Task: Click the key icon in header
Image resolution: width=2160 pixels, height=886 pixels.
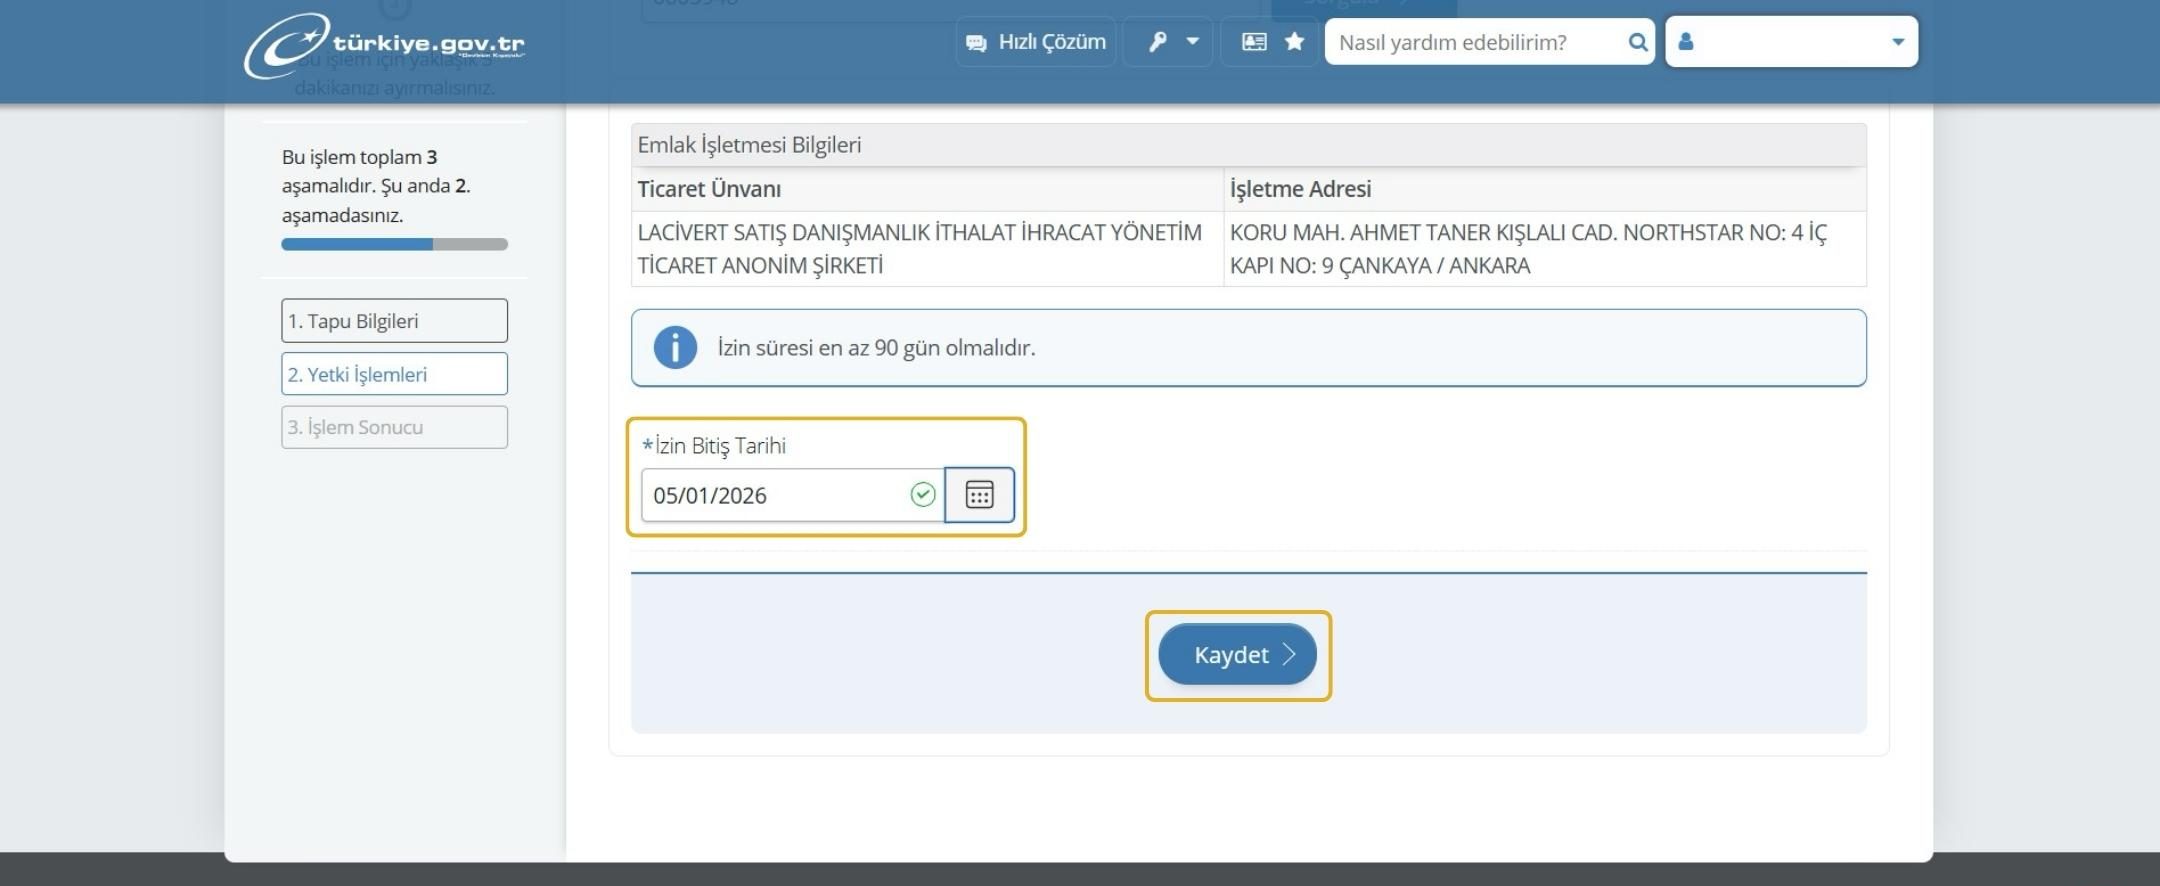Action: coord(1157,42)
